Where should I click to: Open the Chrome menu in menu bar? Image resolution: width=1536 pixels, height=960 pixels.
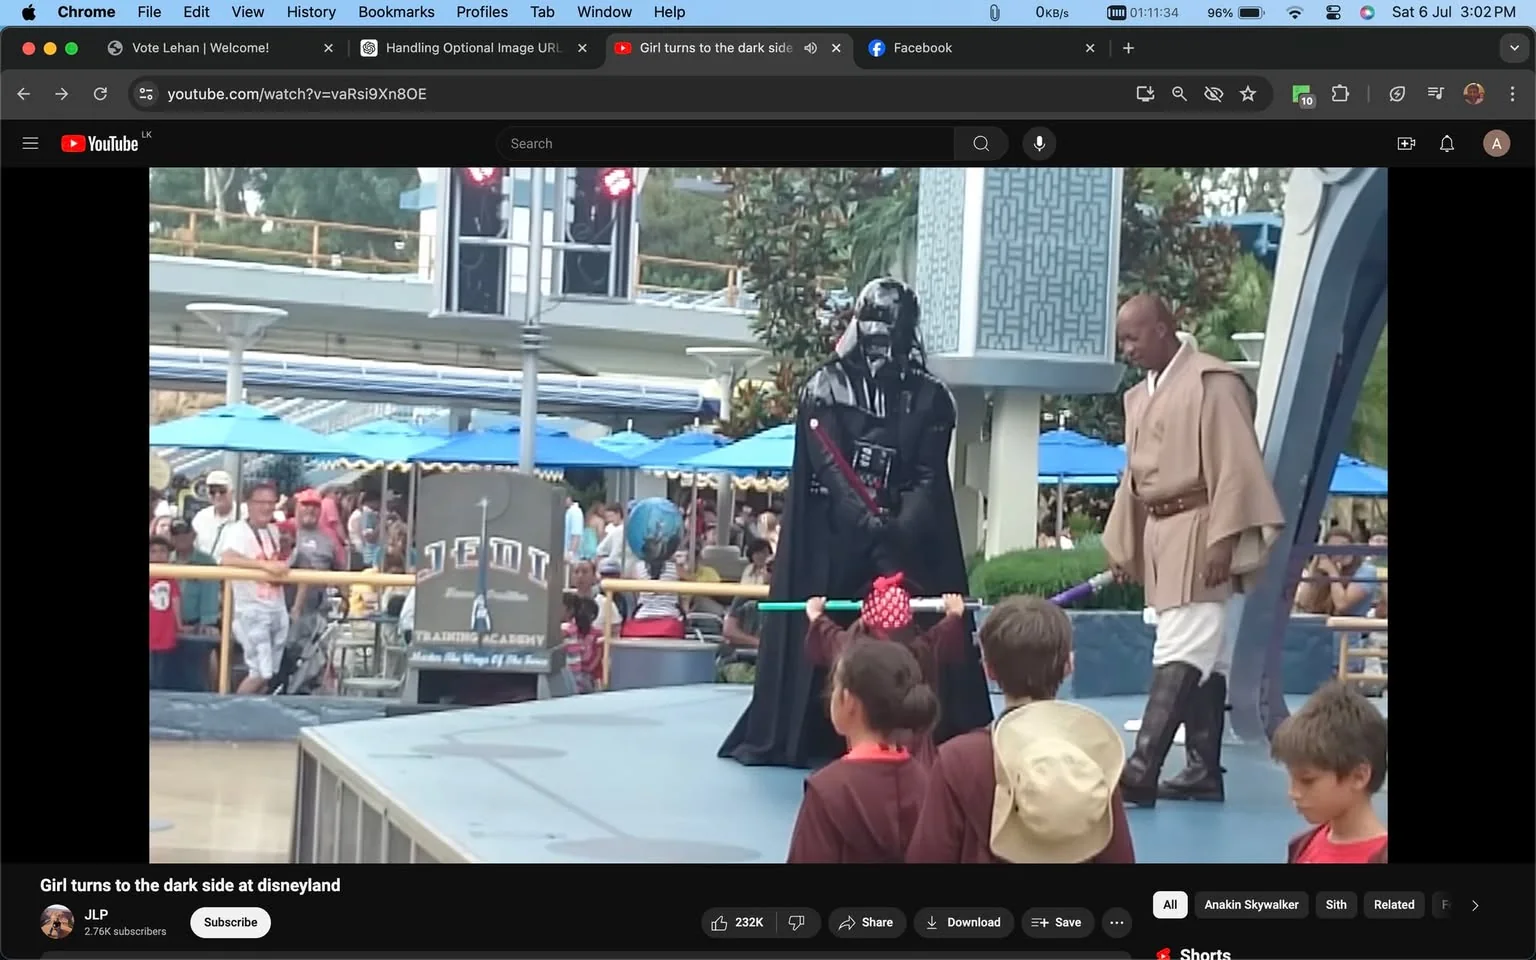pyautogui.click(x=86, y=12)
